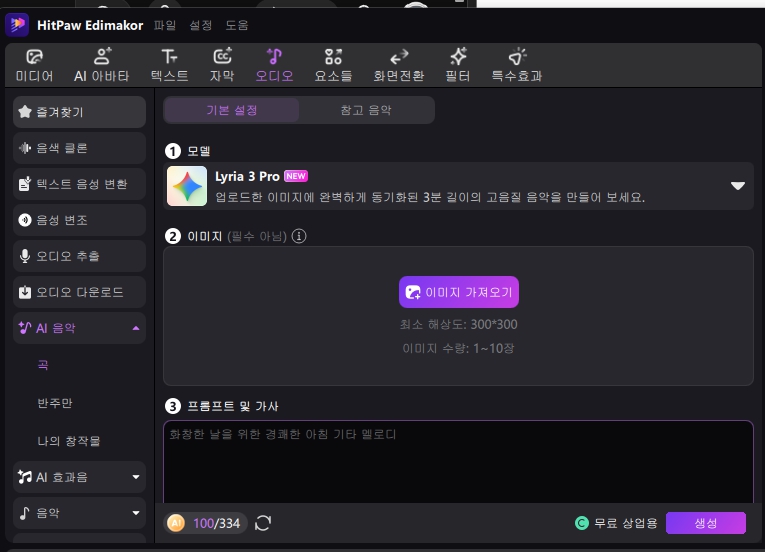The image size is (765, 552).
Task: Click the info icon beside 이미지
Action: [x=299, y=236]
